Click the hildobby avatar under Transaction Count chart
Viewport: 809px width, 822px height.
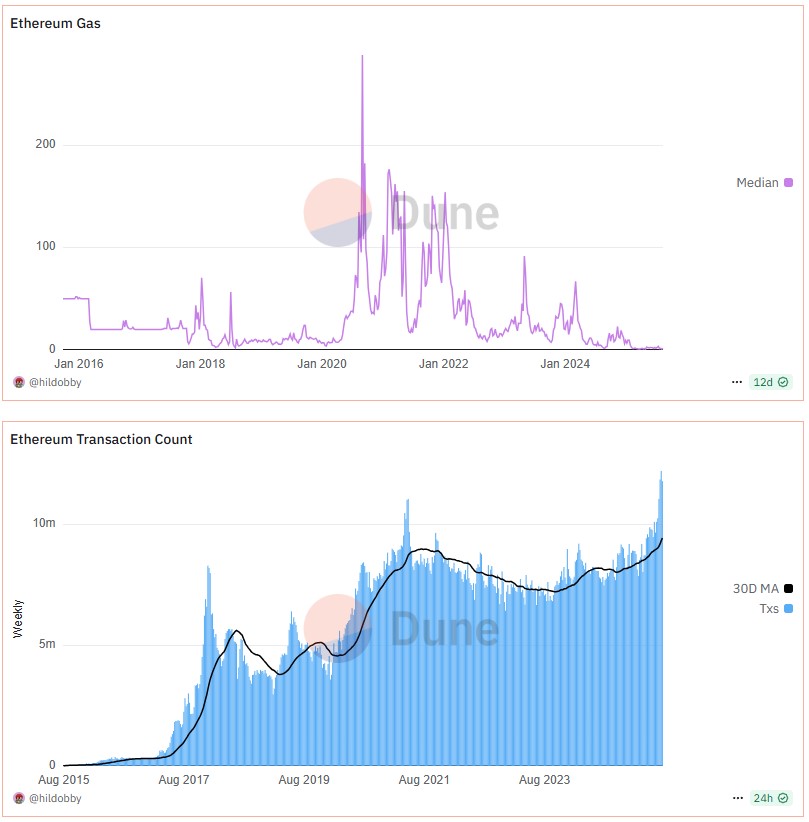19,798
